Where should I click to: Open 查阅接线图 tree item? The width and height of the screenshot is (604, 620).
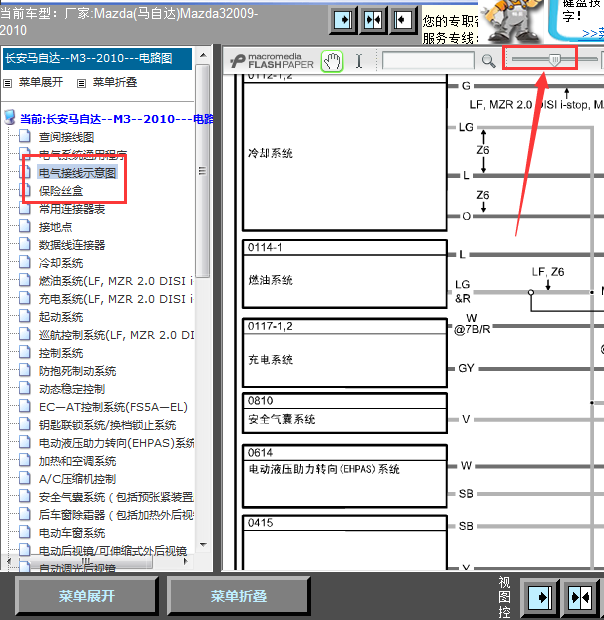(66, 137)
